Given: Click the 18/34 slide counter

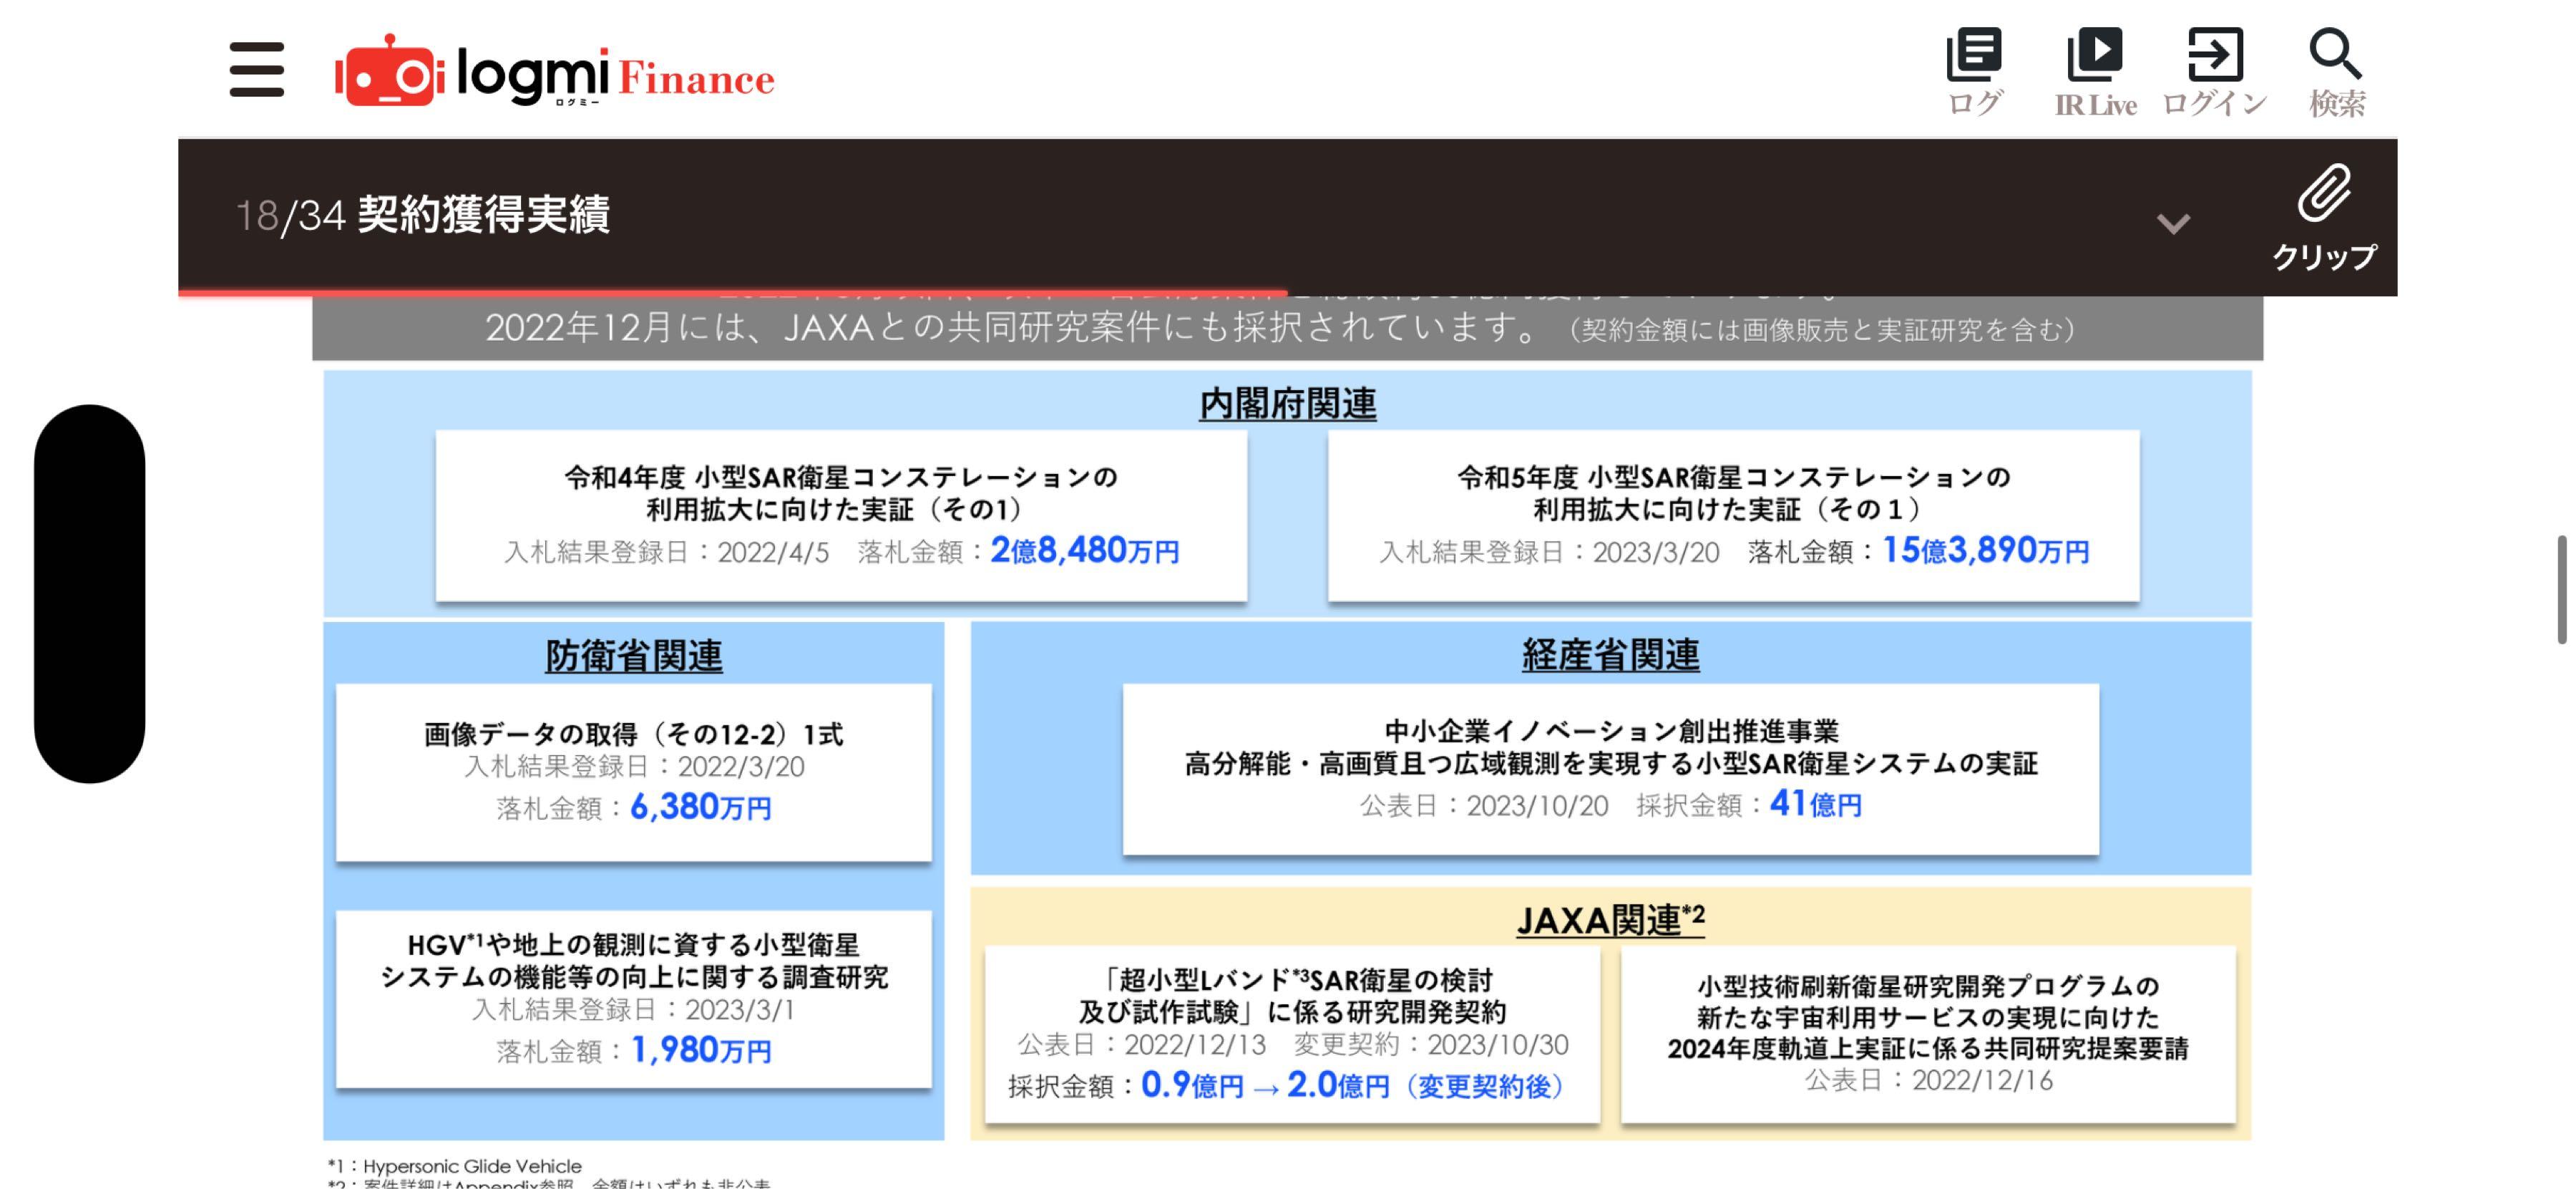Looking at the screenshot, I should pyautogui.click(x=288, y=215).
